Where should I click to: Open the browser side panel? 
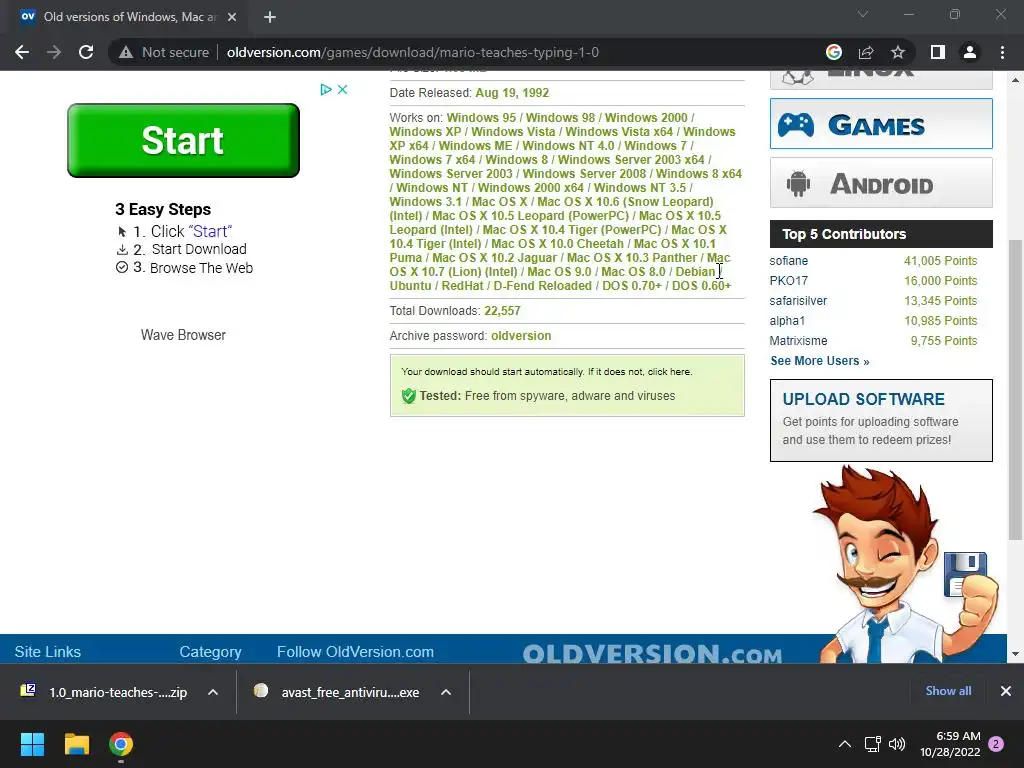[x=938, y=52]
